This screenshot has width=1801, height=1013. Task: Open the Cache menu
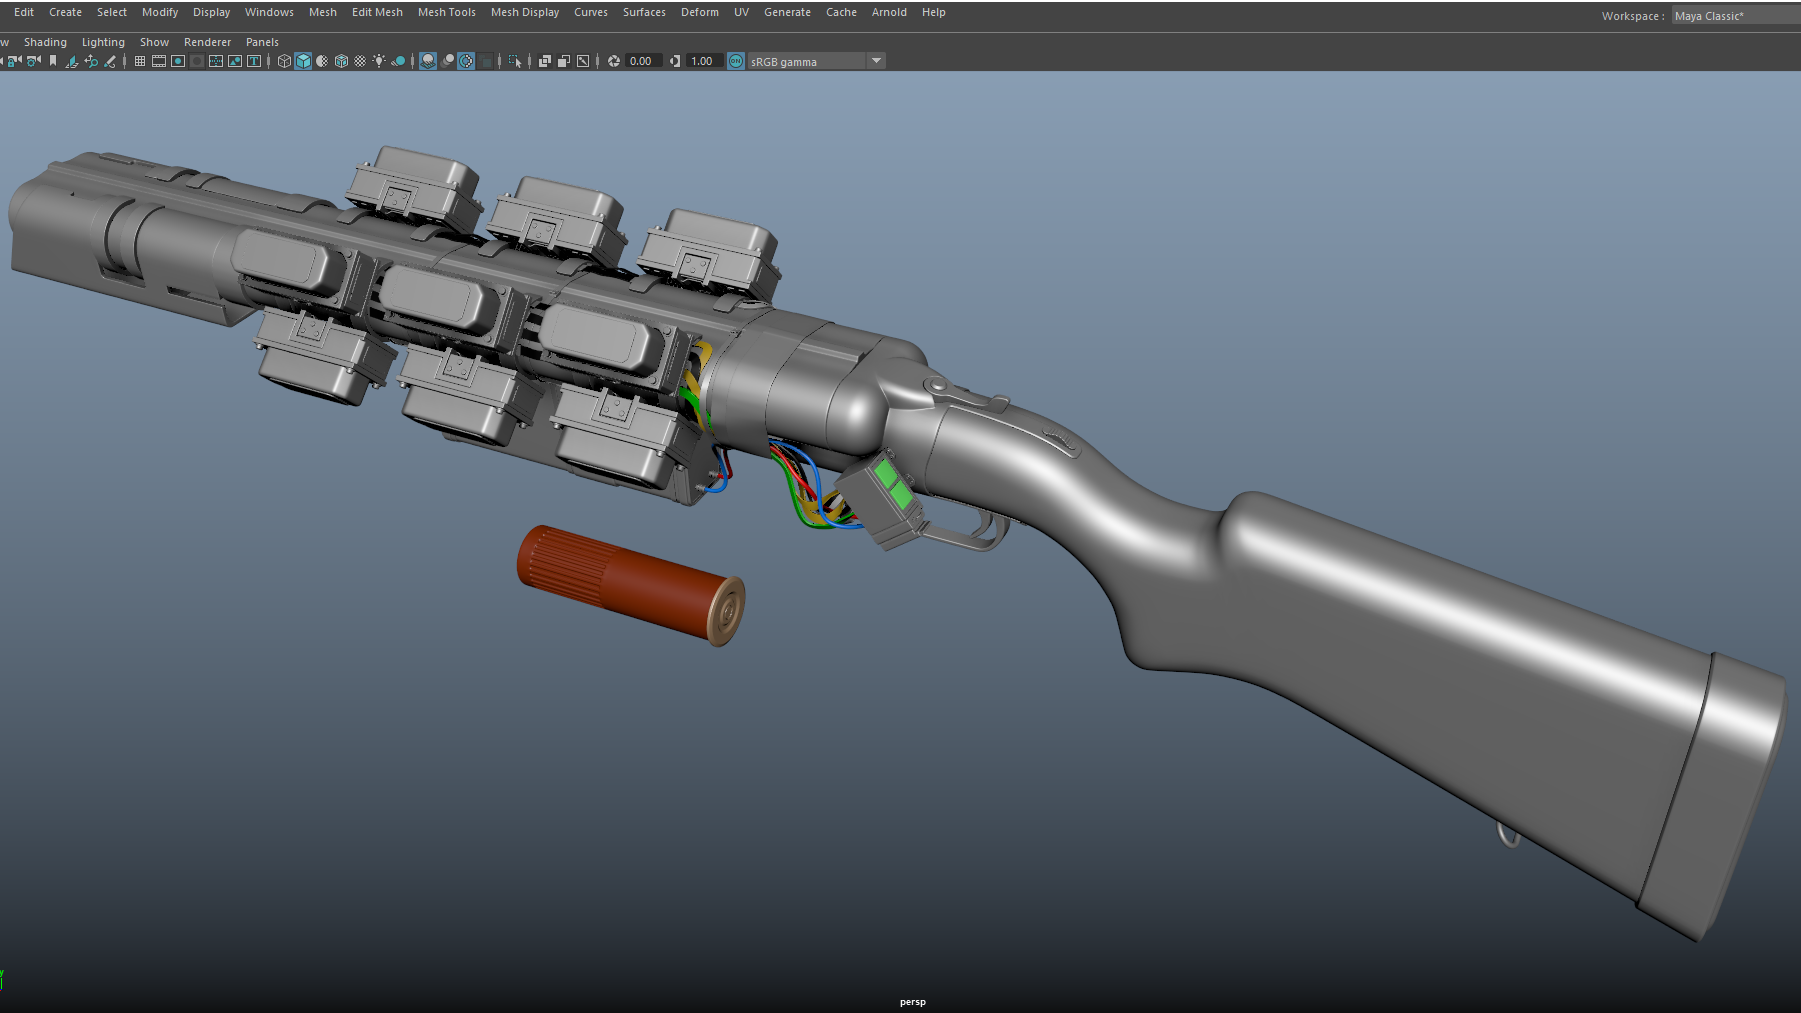coord(841,12)
